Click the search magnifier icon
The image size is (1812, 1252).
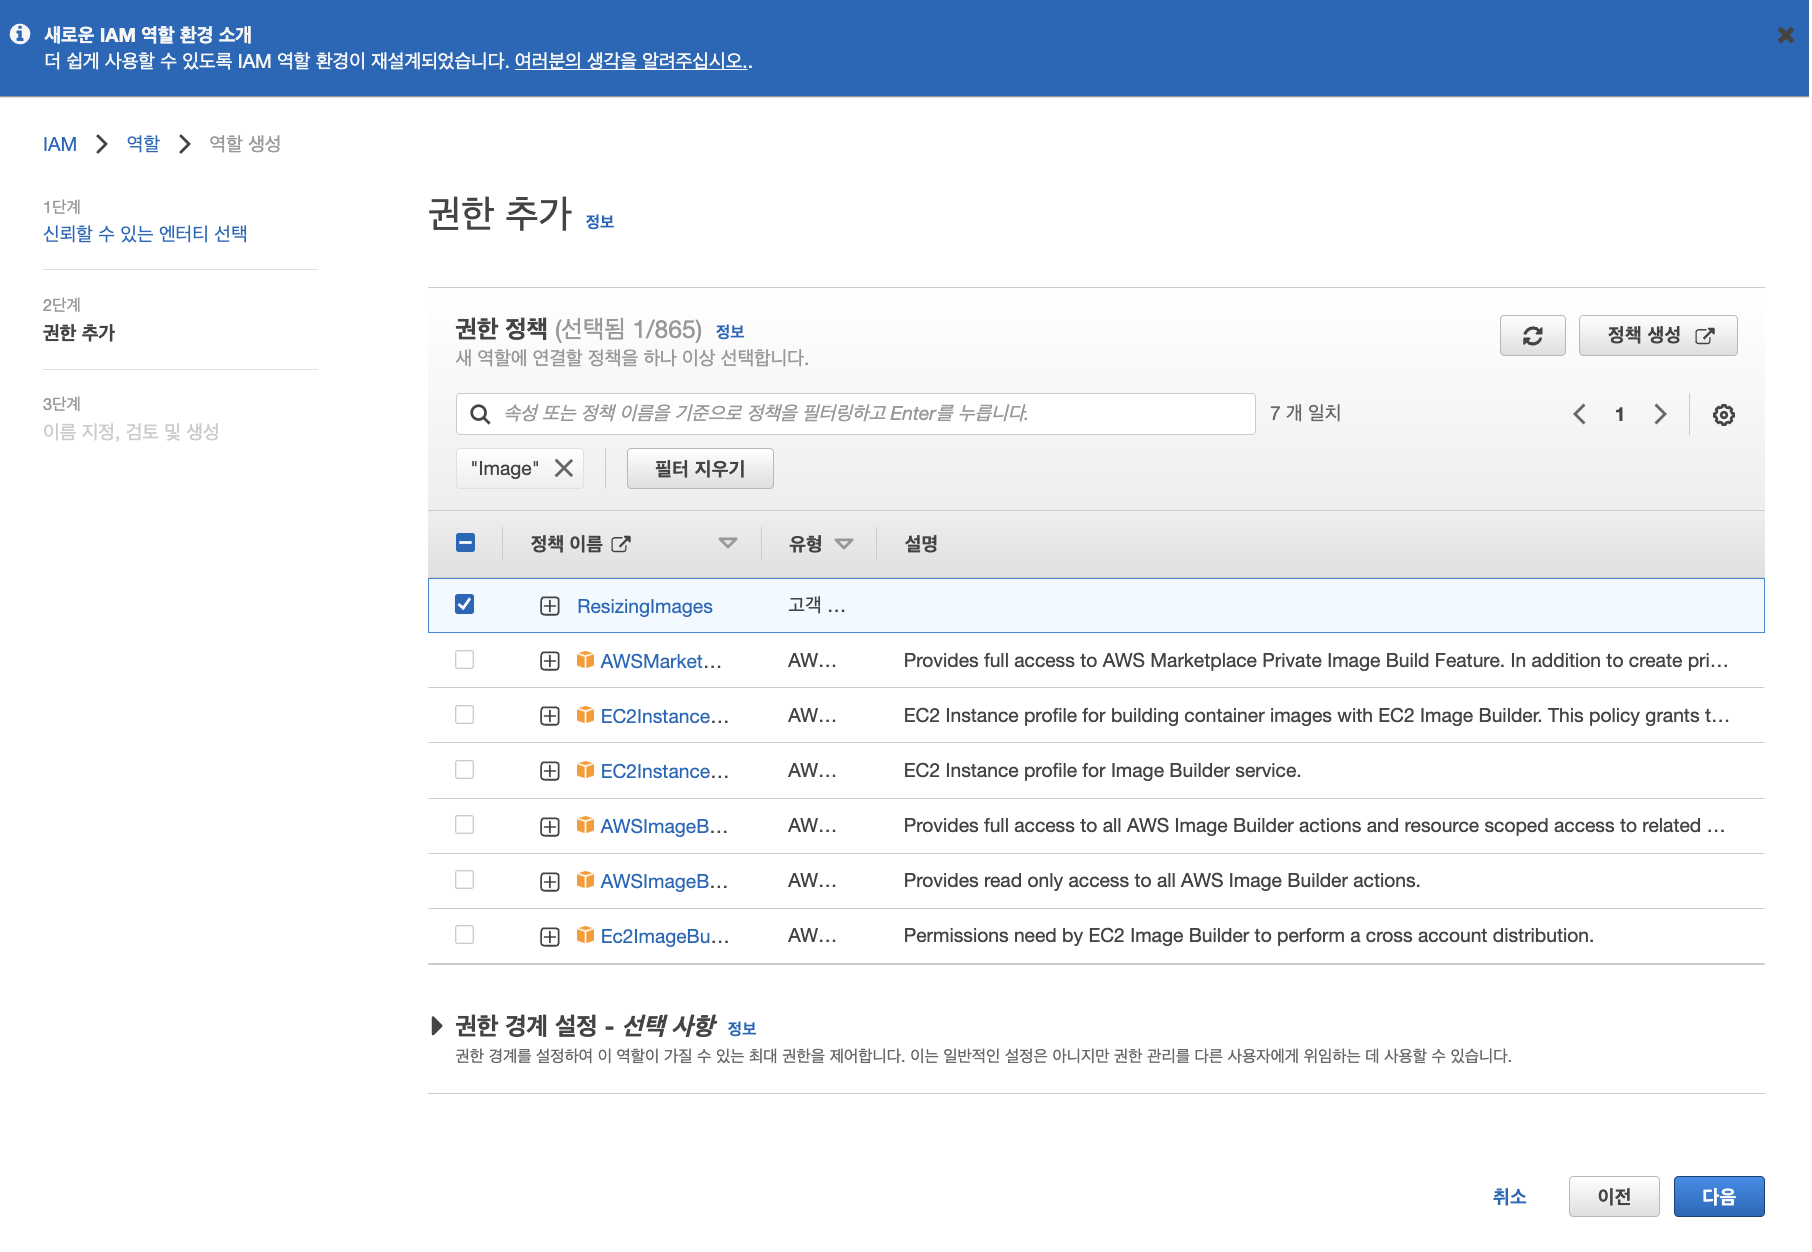480,414
